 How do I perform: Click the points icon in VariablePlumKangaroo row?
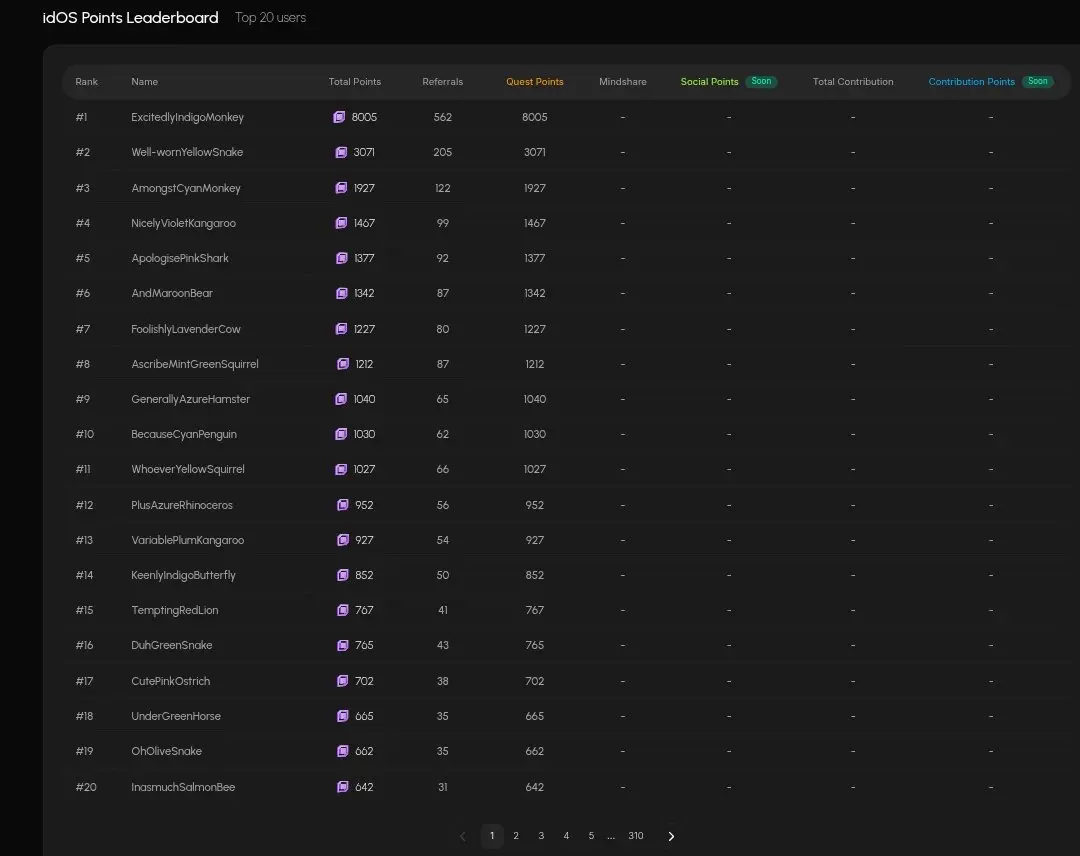click(343, 540)
